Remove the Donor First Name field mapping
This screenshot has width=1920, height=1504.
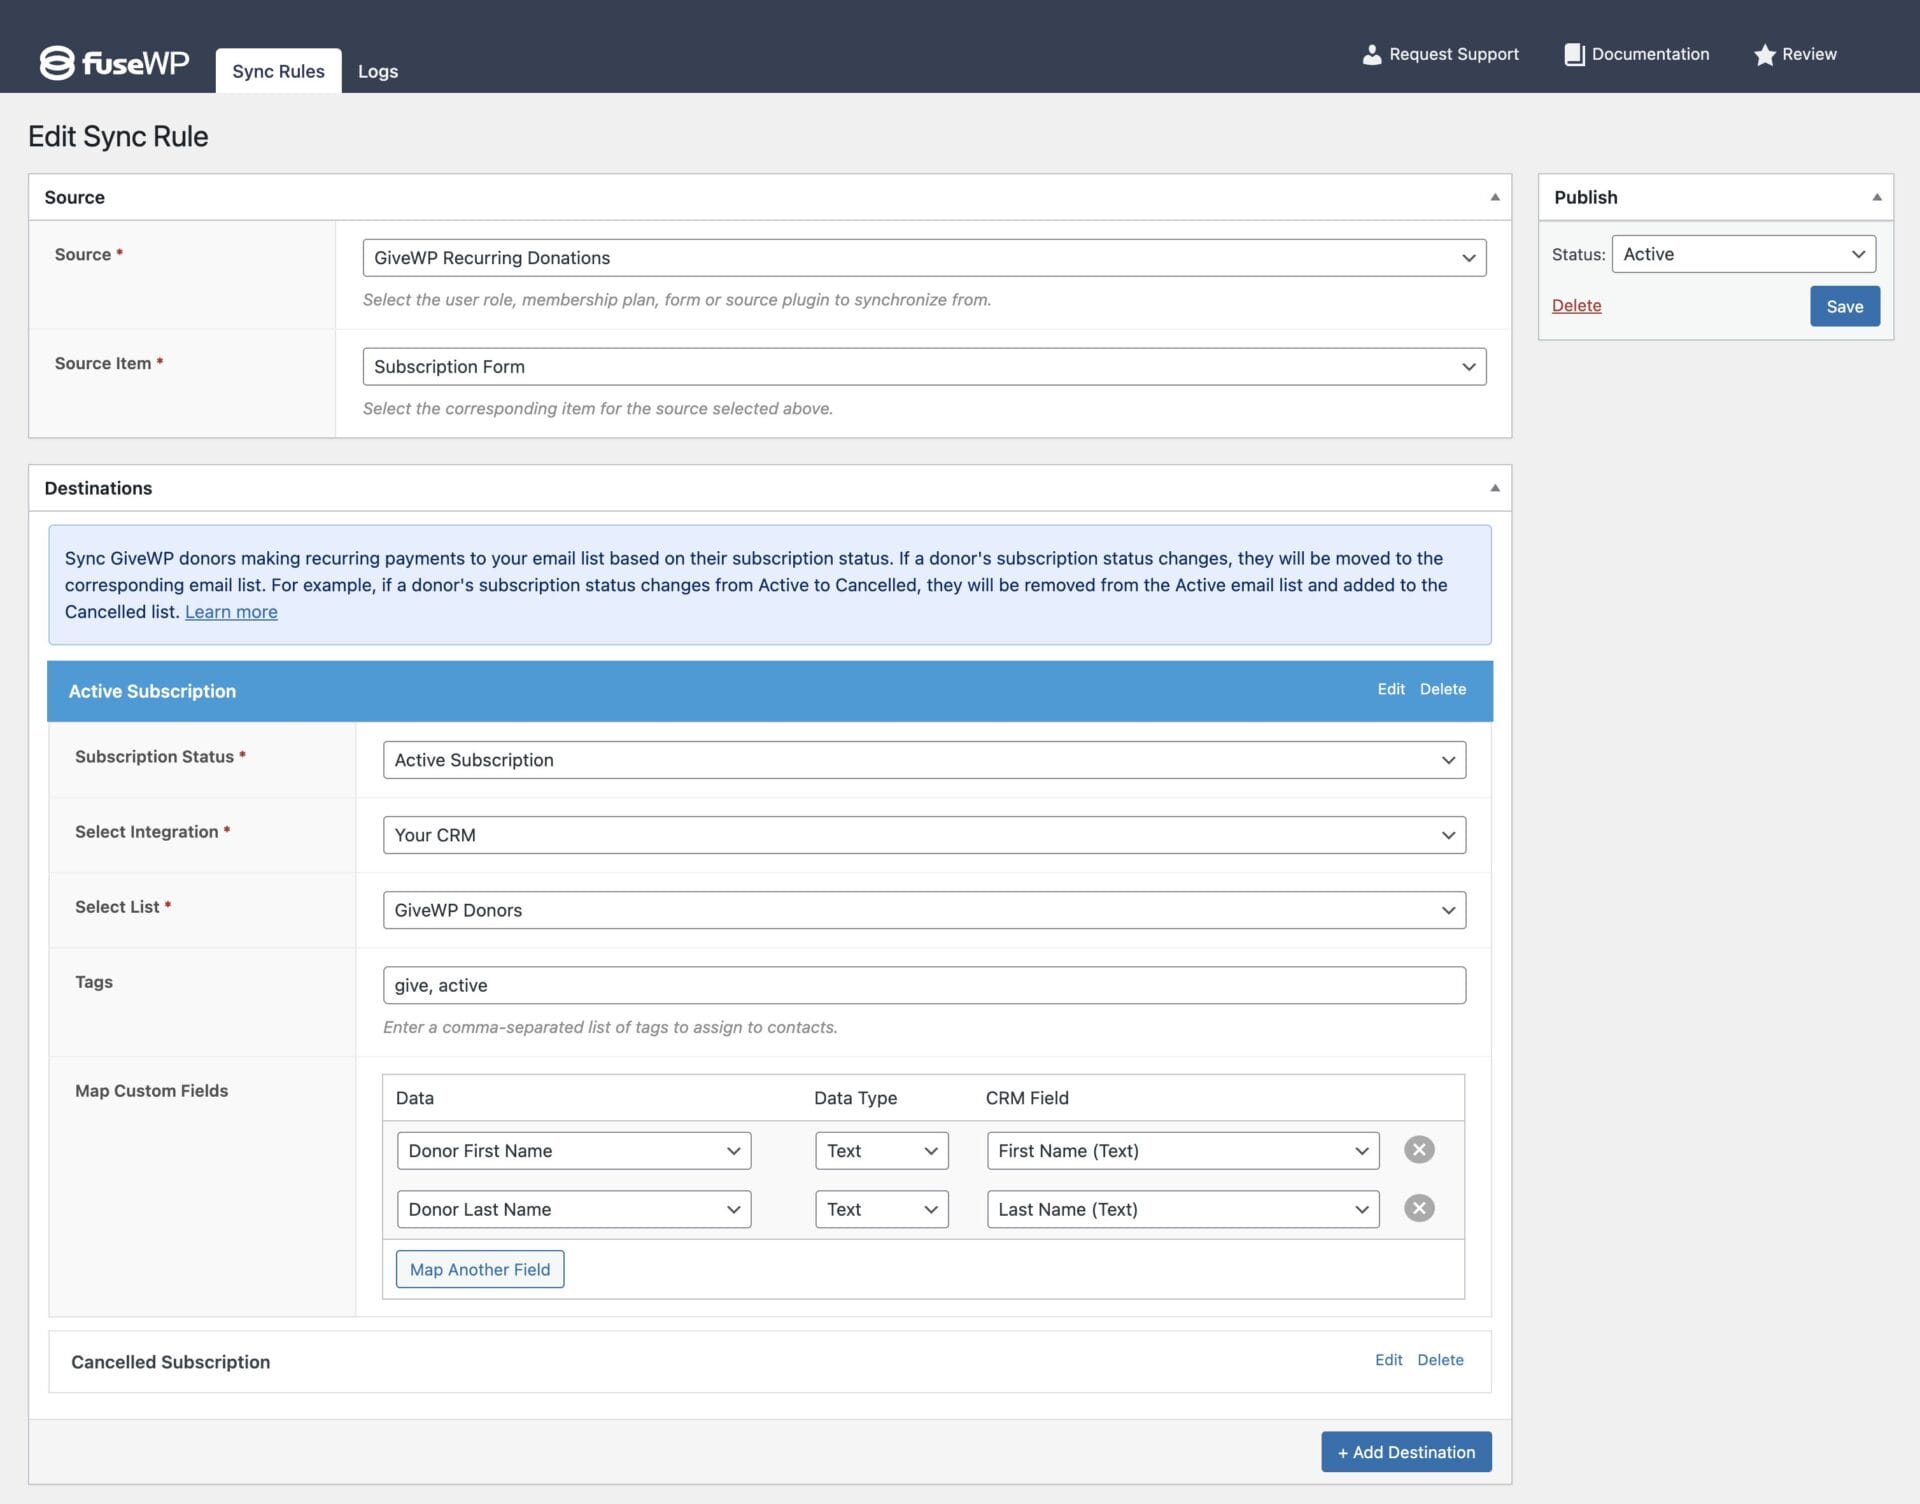click(1418, 1150)
